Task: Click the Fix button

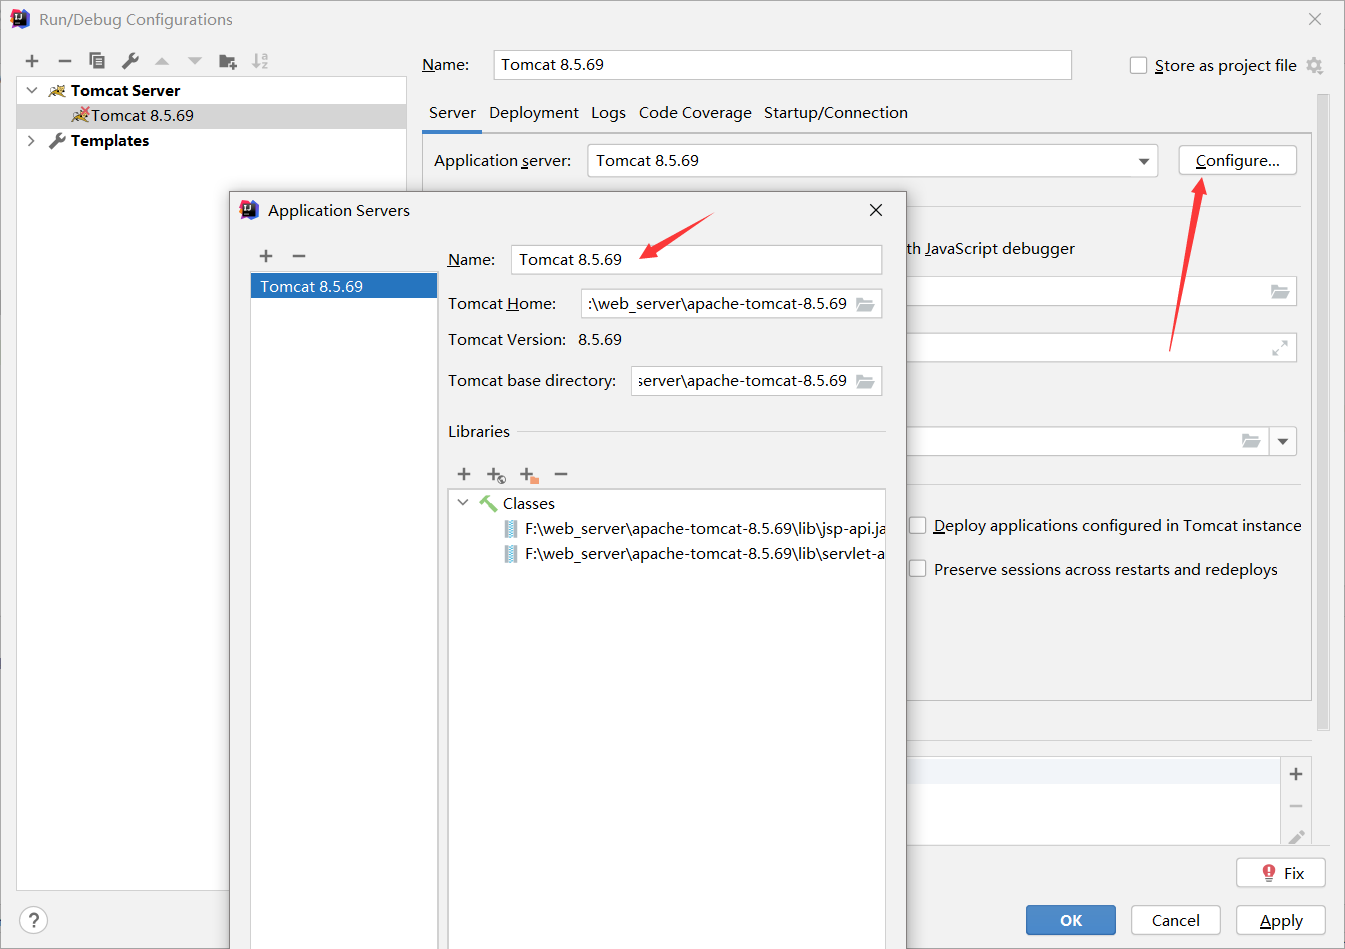Action: pos(1281,873)
